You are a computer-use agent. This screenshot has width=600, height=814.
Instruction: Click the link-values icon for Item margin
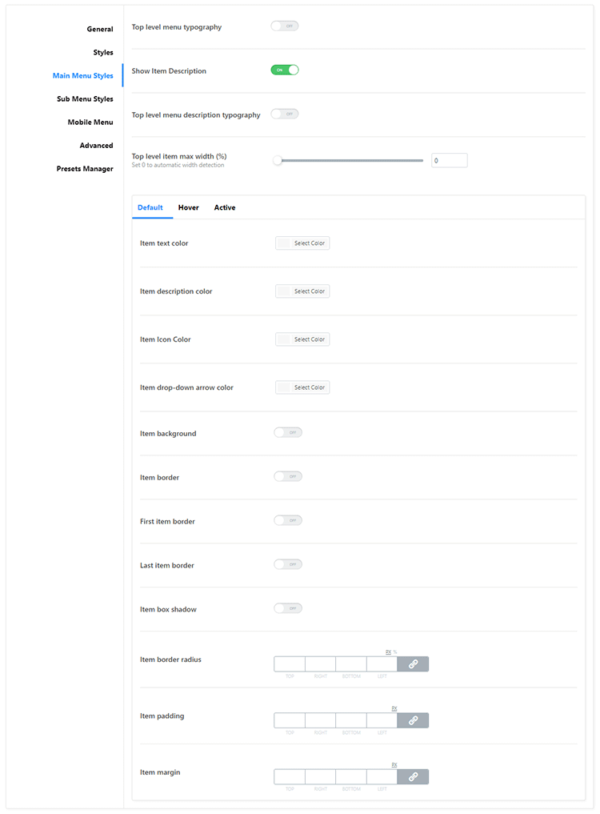click(x=413, y=776)
